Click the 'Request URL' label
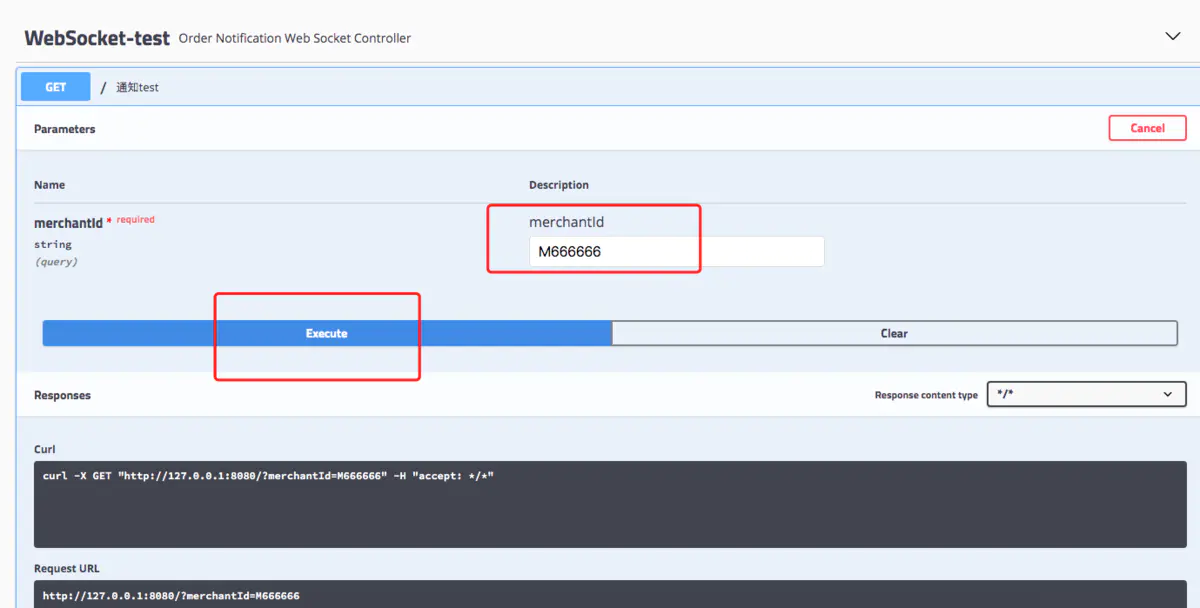 point(68,568)
